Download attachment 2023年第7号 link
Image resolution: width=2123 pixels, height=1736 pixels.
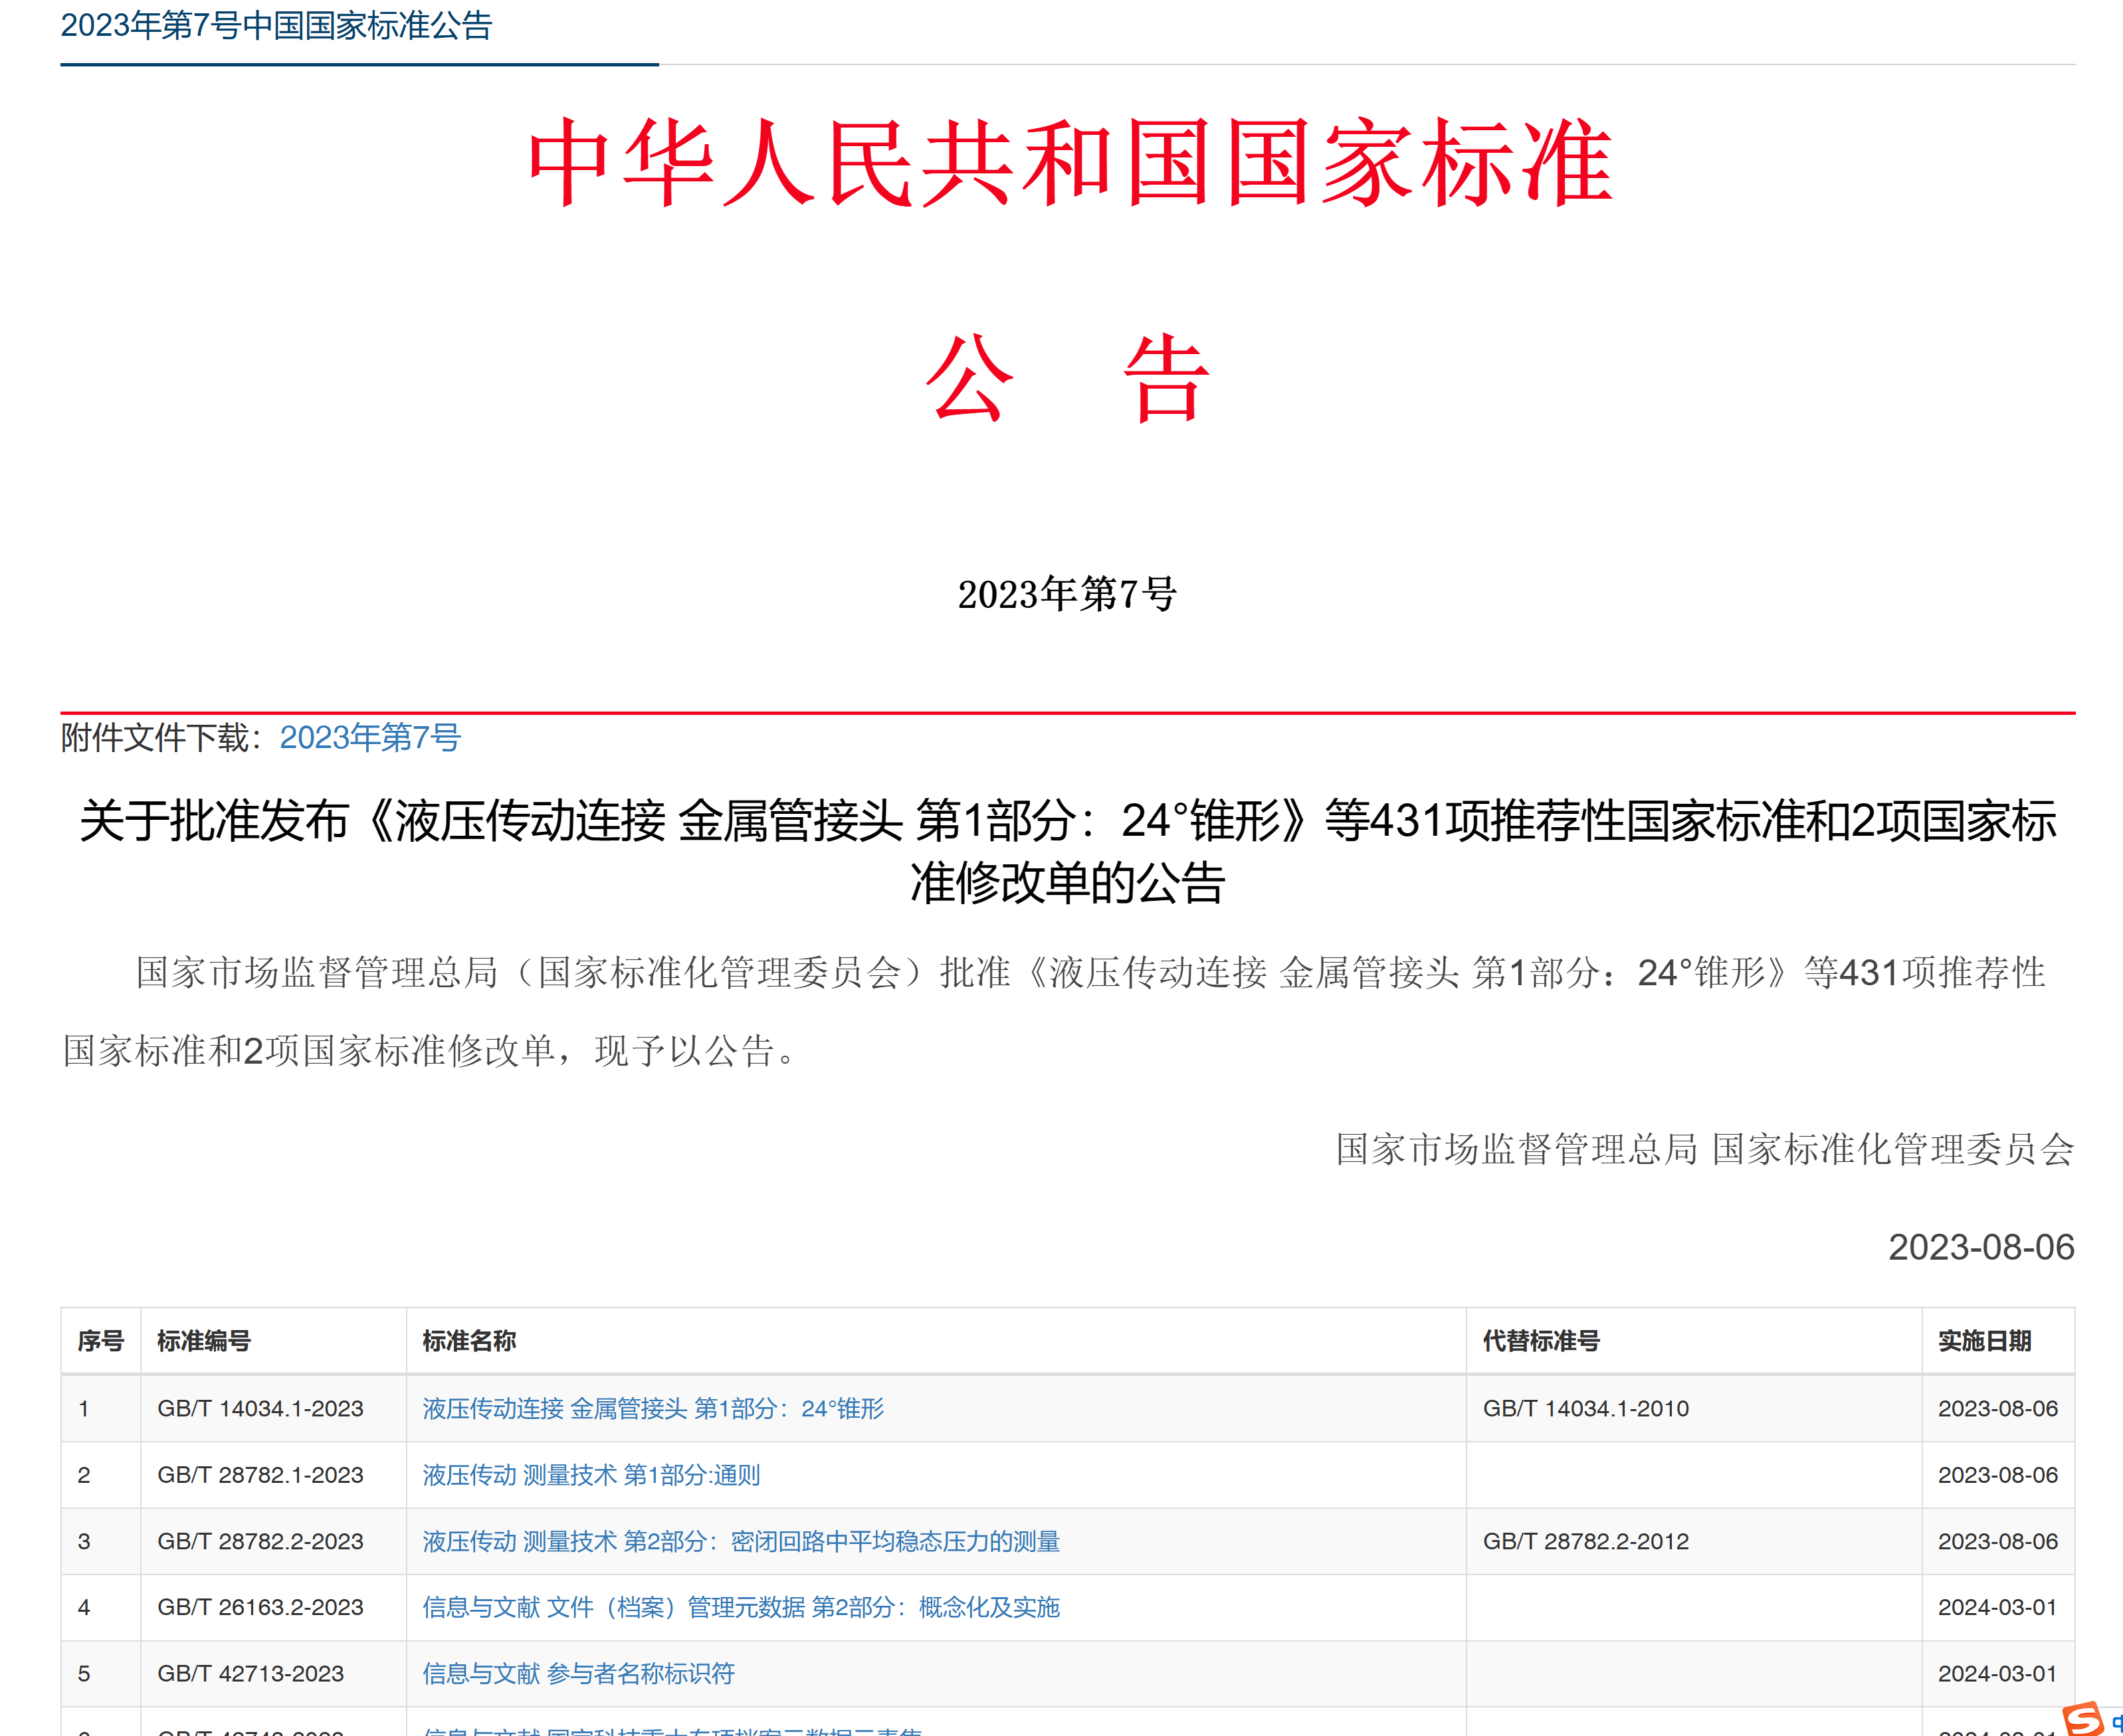click(x=369, y=737)
